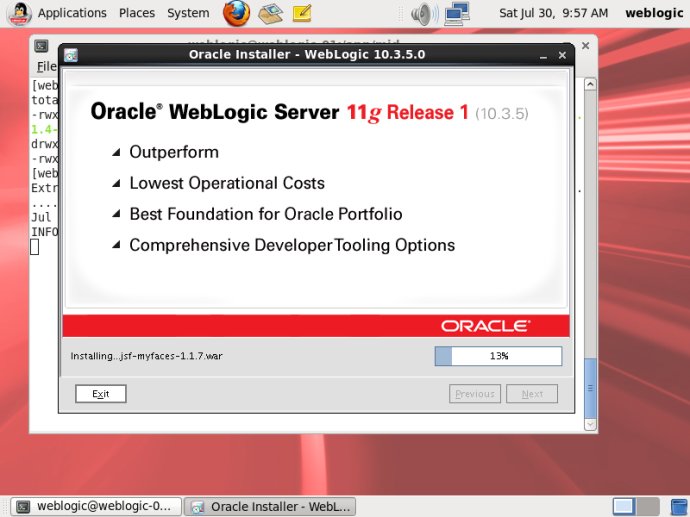
Task: Click the terminal window menu icon
Action: click(x=41, y=46)
